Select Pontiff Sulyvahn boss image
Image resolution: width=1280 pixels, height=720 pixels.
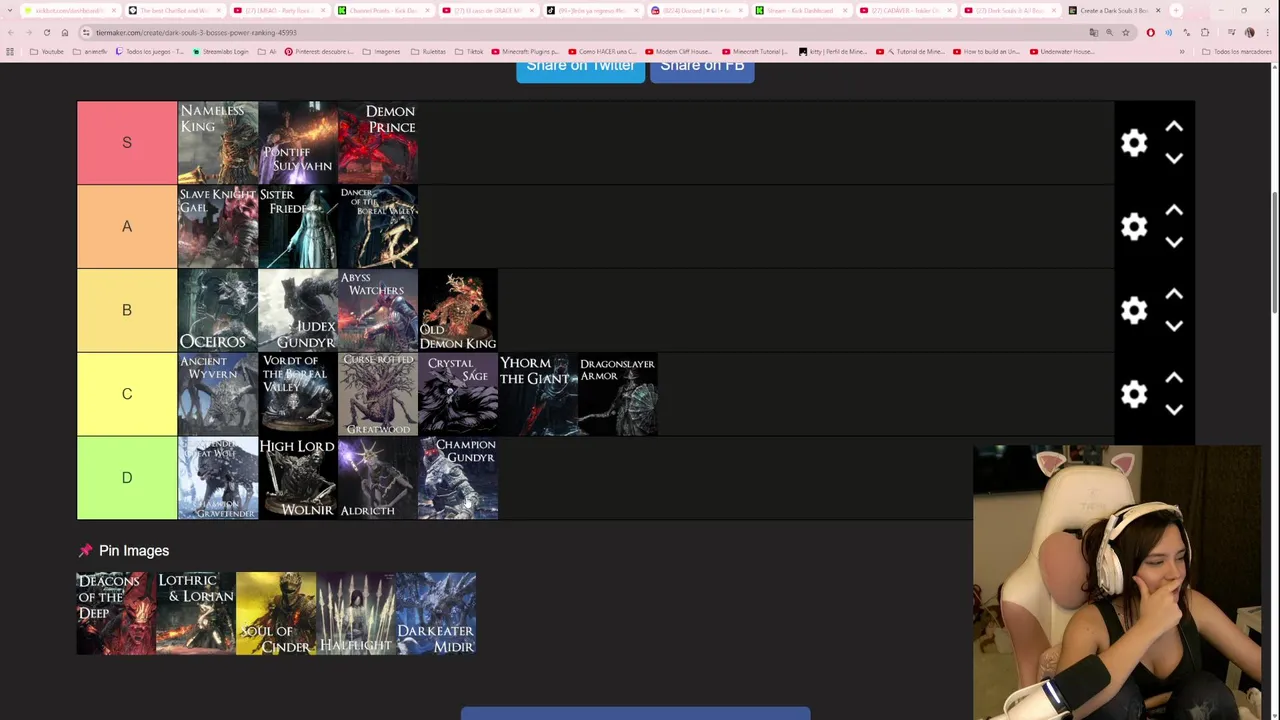click(x=298, y=143)
